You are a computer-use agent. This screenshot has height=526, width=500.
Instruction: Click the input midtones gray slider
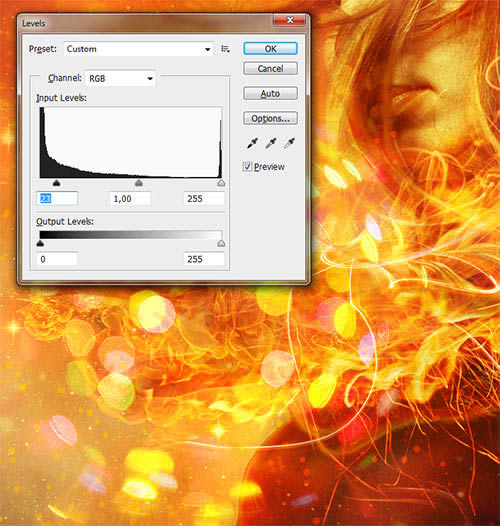139,183
